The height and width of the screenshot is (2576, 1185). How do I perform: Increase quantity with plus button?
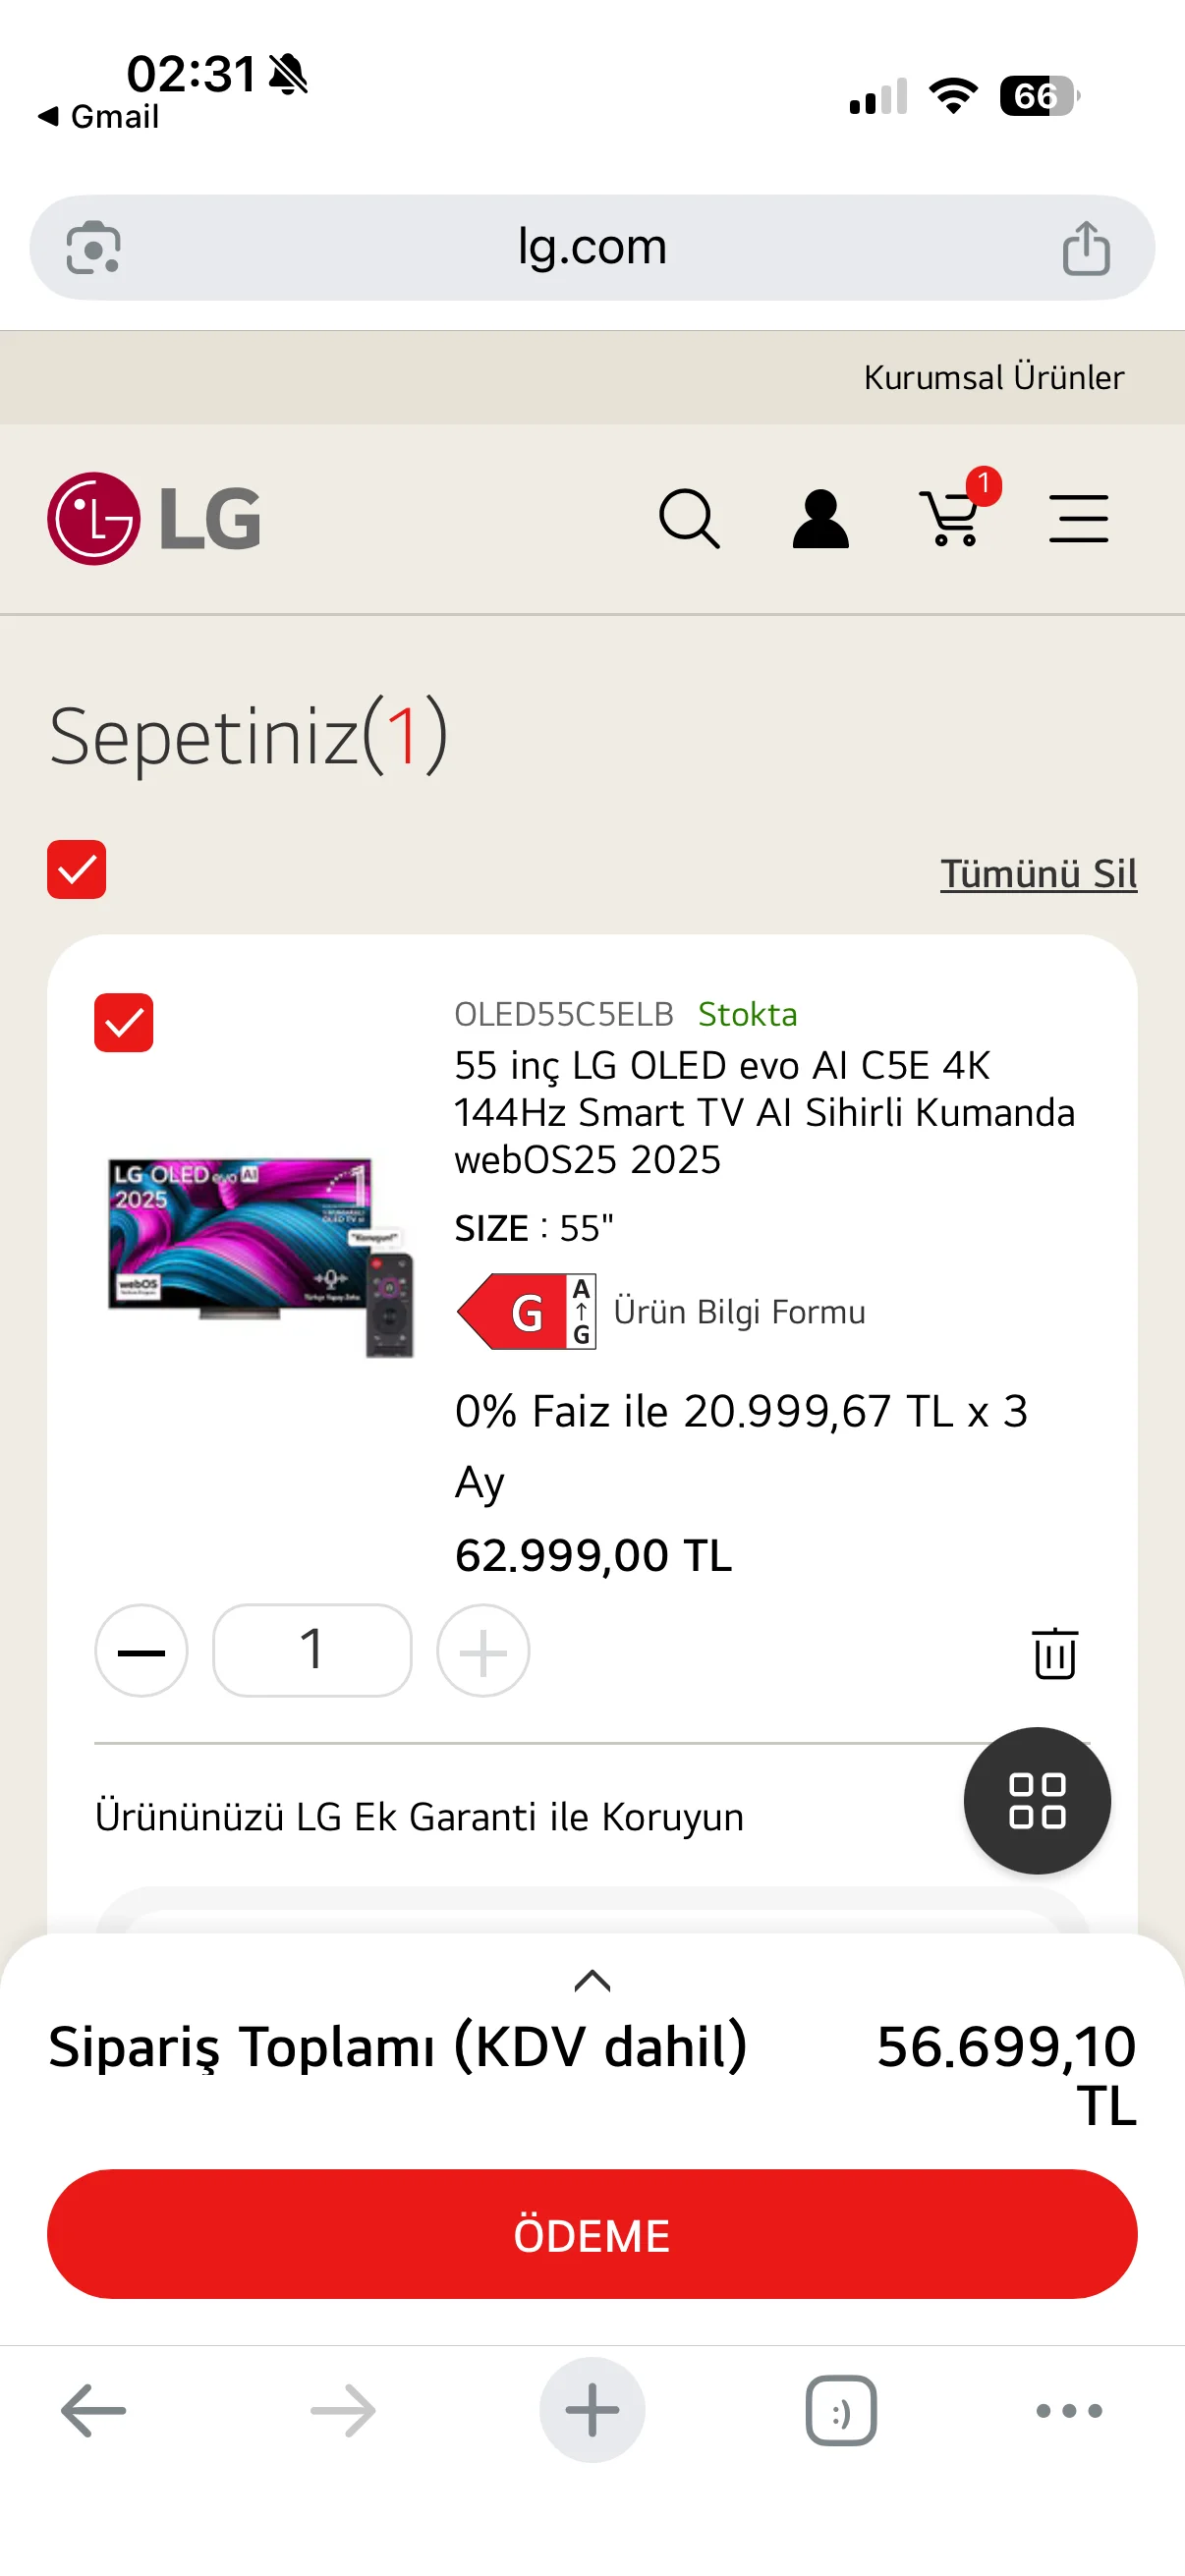pyautogui.click(x=483, y=1651)
